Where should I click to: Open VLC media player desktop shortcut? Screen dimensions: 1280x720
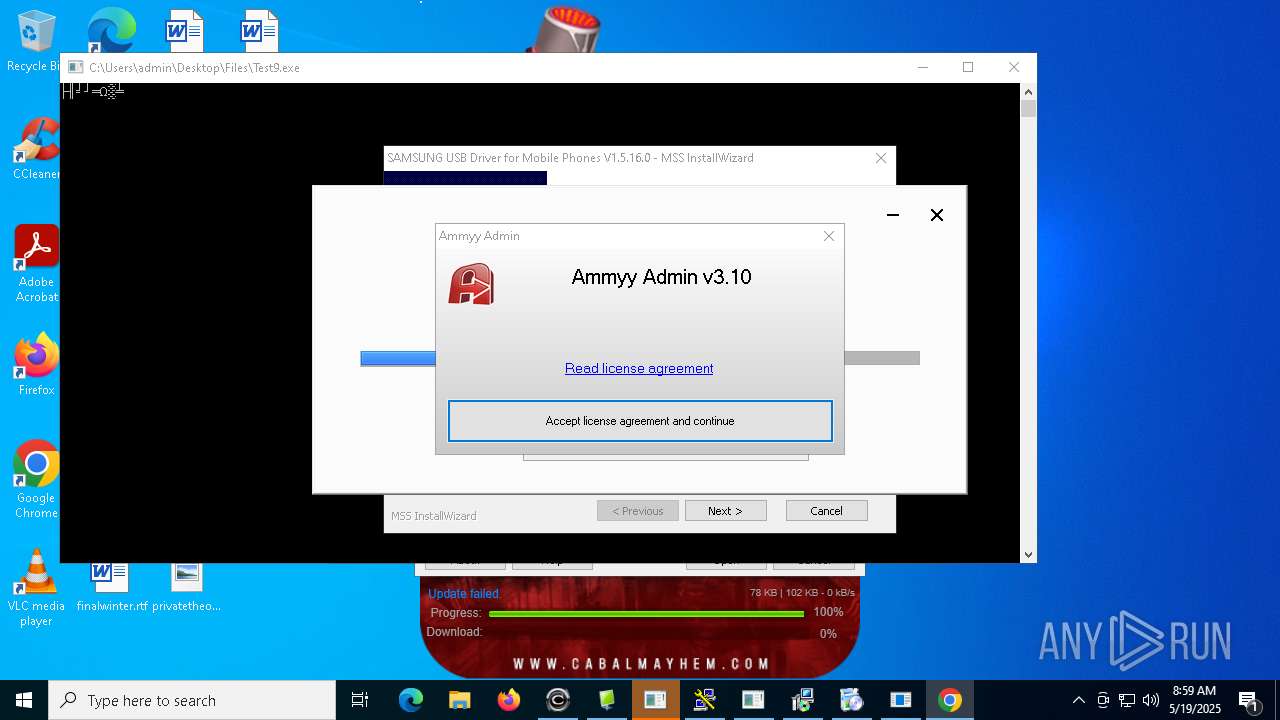pyautogui.click(x=36, y=588)
